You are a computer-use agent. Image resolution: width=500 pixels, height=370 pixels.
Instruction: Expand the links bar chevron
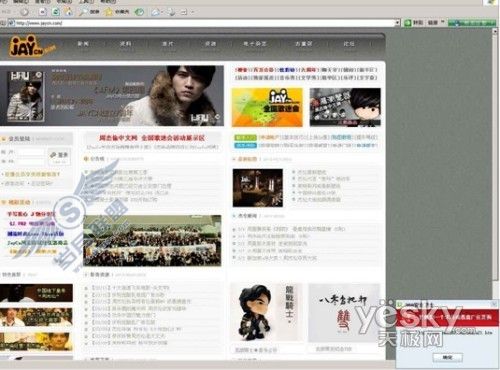click(x=443, y=22)
